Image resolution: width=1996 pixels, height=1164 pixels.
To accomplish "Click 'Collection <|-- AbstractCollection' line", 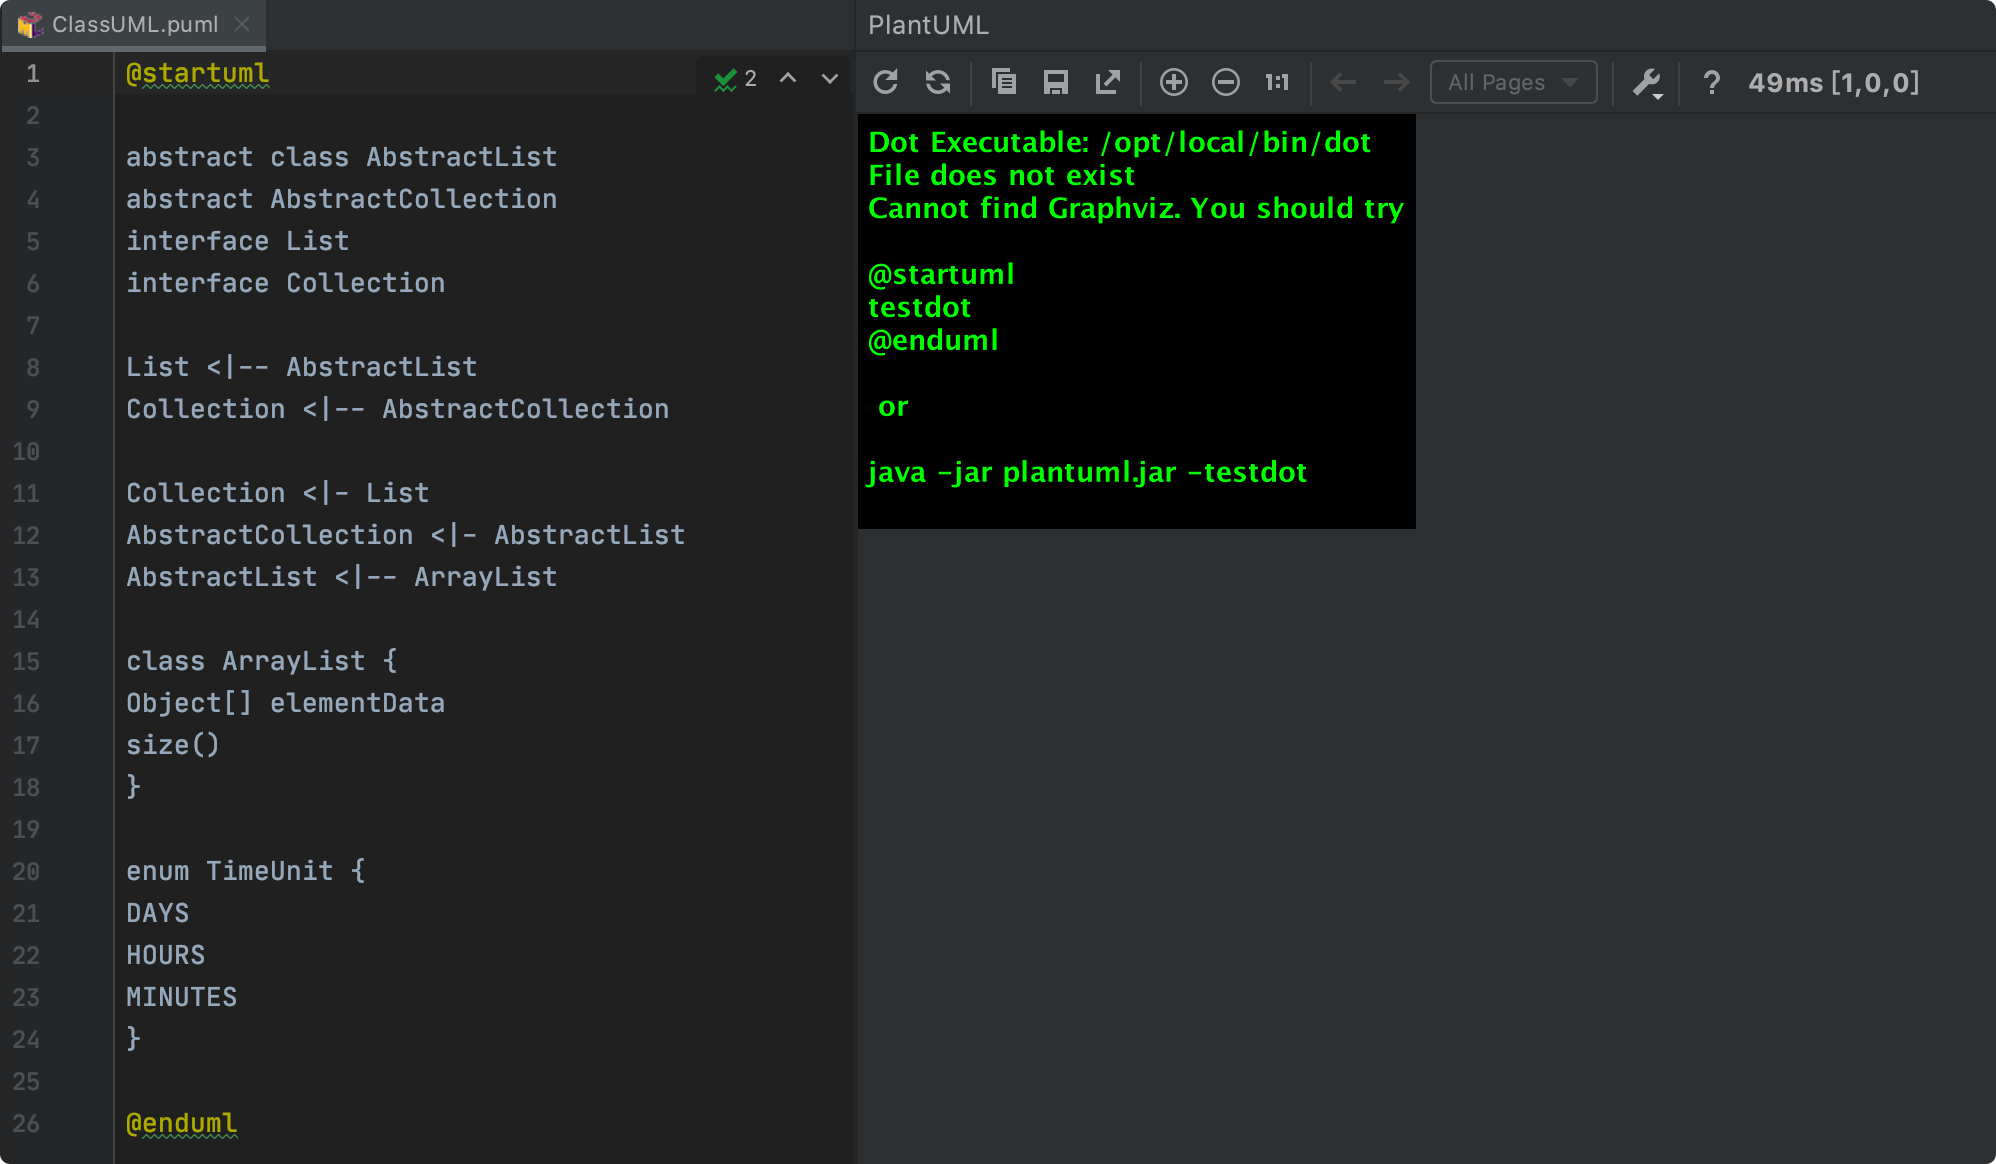I will (397, 409).
